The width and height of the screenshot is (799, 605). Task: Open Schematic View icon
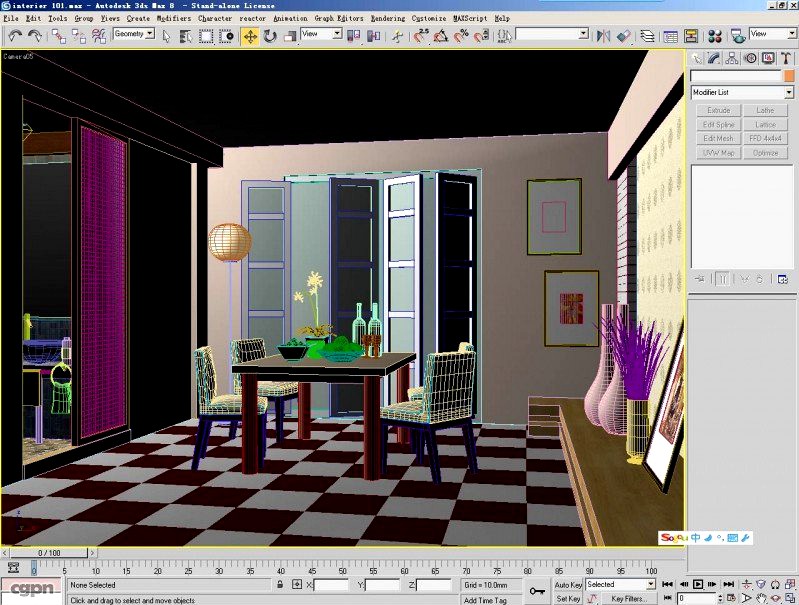pos(691,36)
